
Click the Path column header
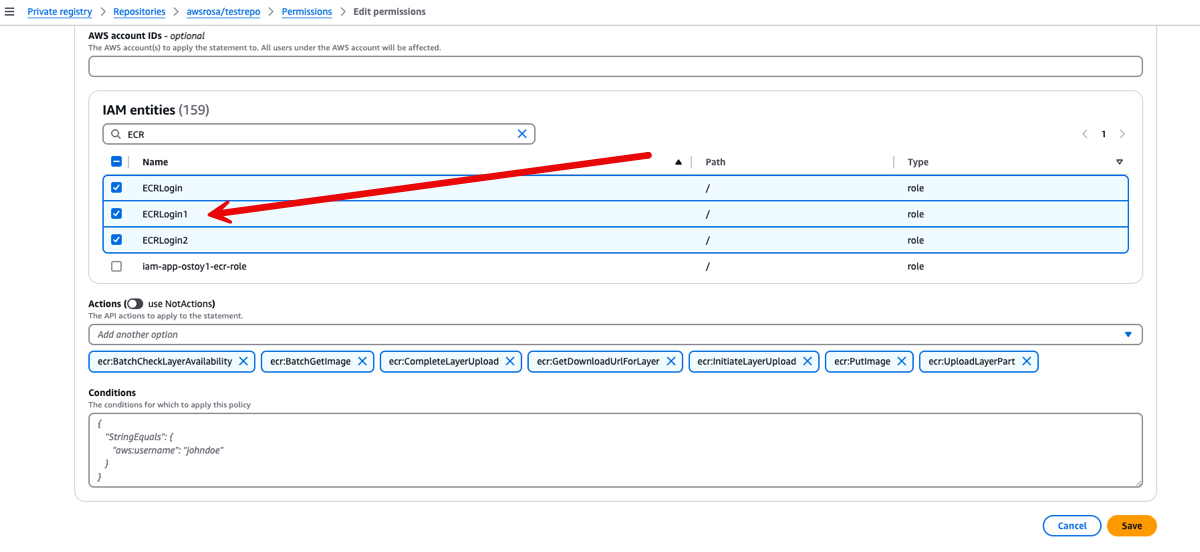click(716, 162)
